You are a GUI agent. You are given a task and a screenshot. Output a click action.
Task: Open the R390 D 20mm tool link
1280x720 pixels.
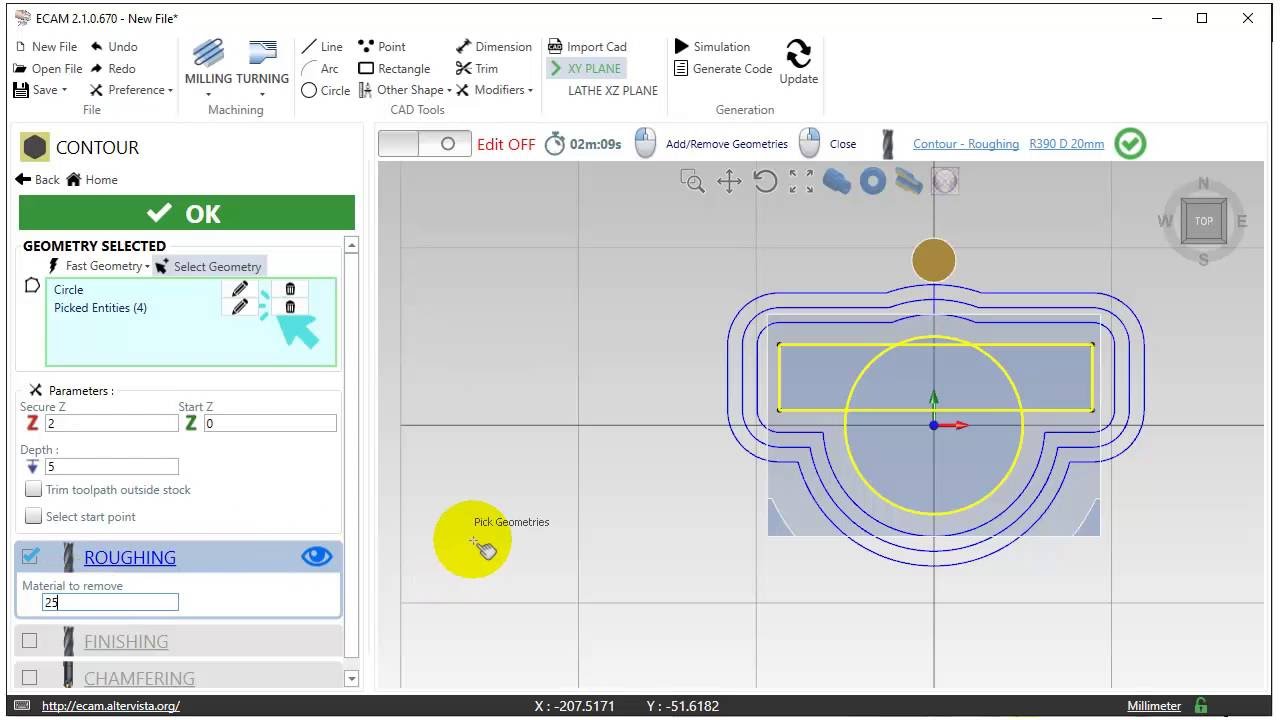(1067, 144)
